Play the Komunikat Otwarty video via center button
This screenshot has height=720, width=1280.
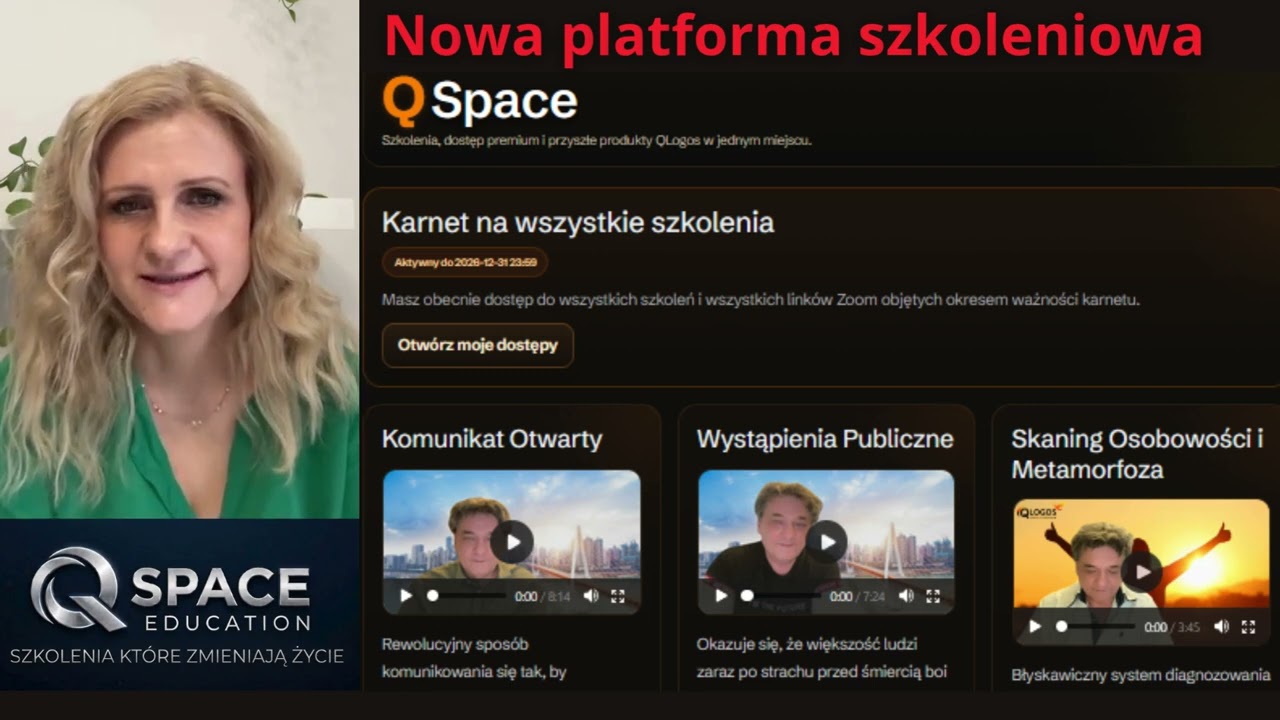pos(512,542)
